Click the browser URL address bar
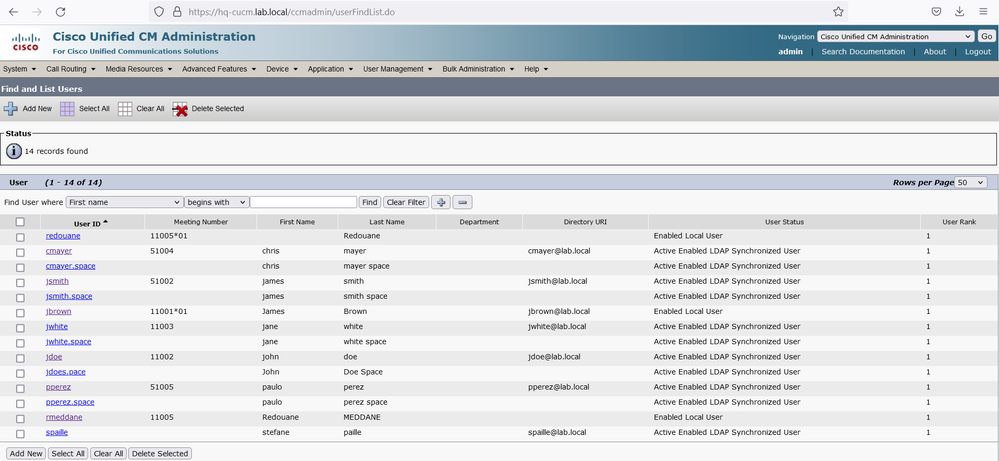Screen dimensions: 999x461 tap(497, 11)
